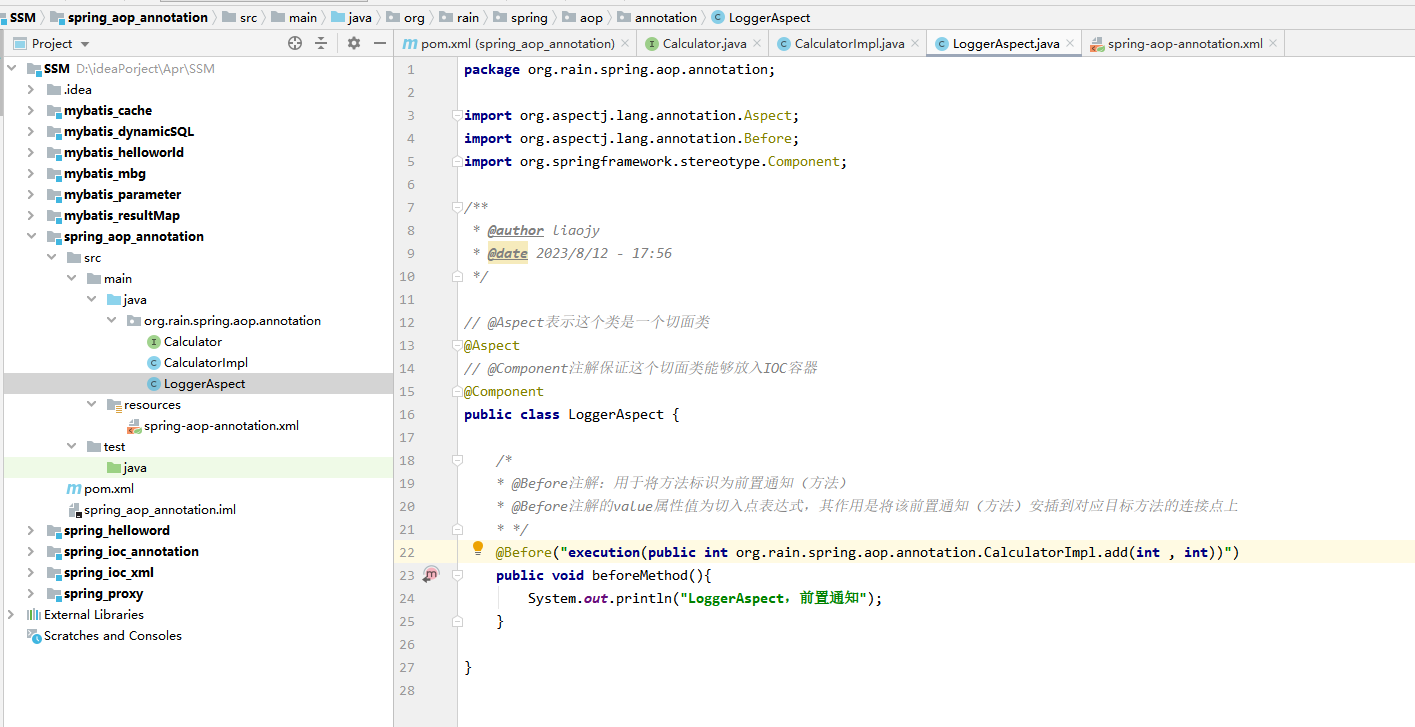Screen dimensions: 1415x727
Task: Select Scratches and Consoles node
Action: tap(113, 636)
